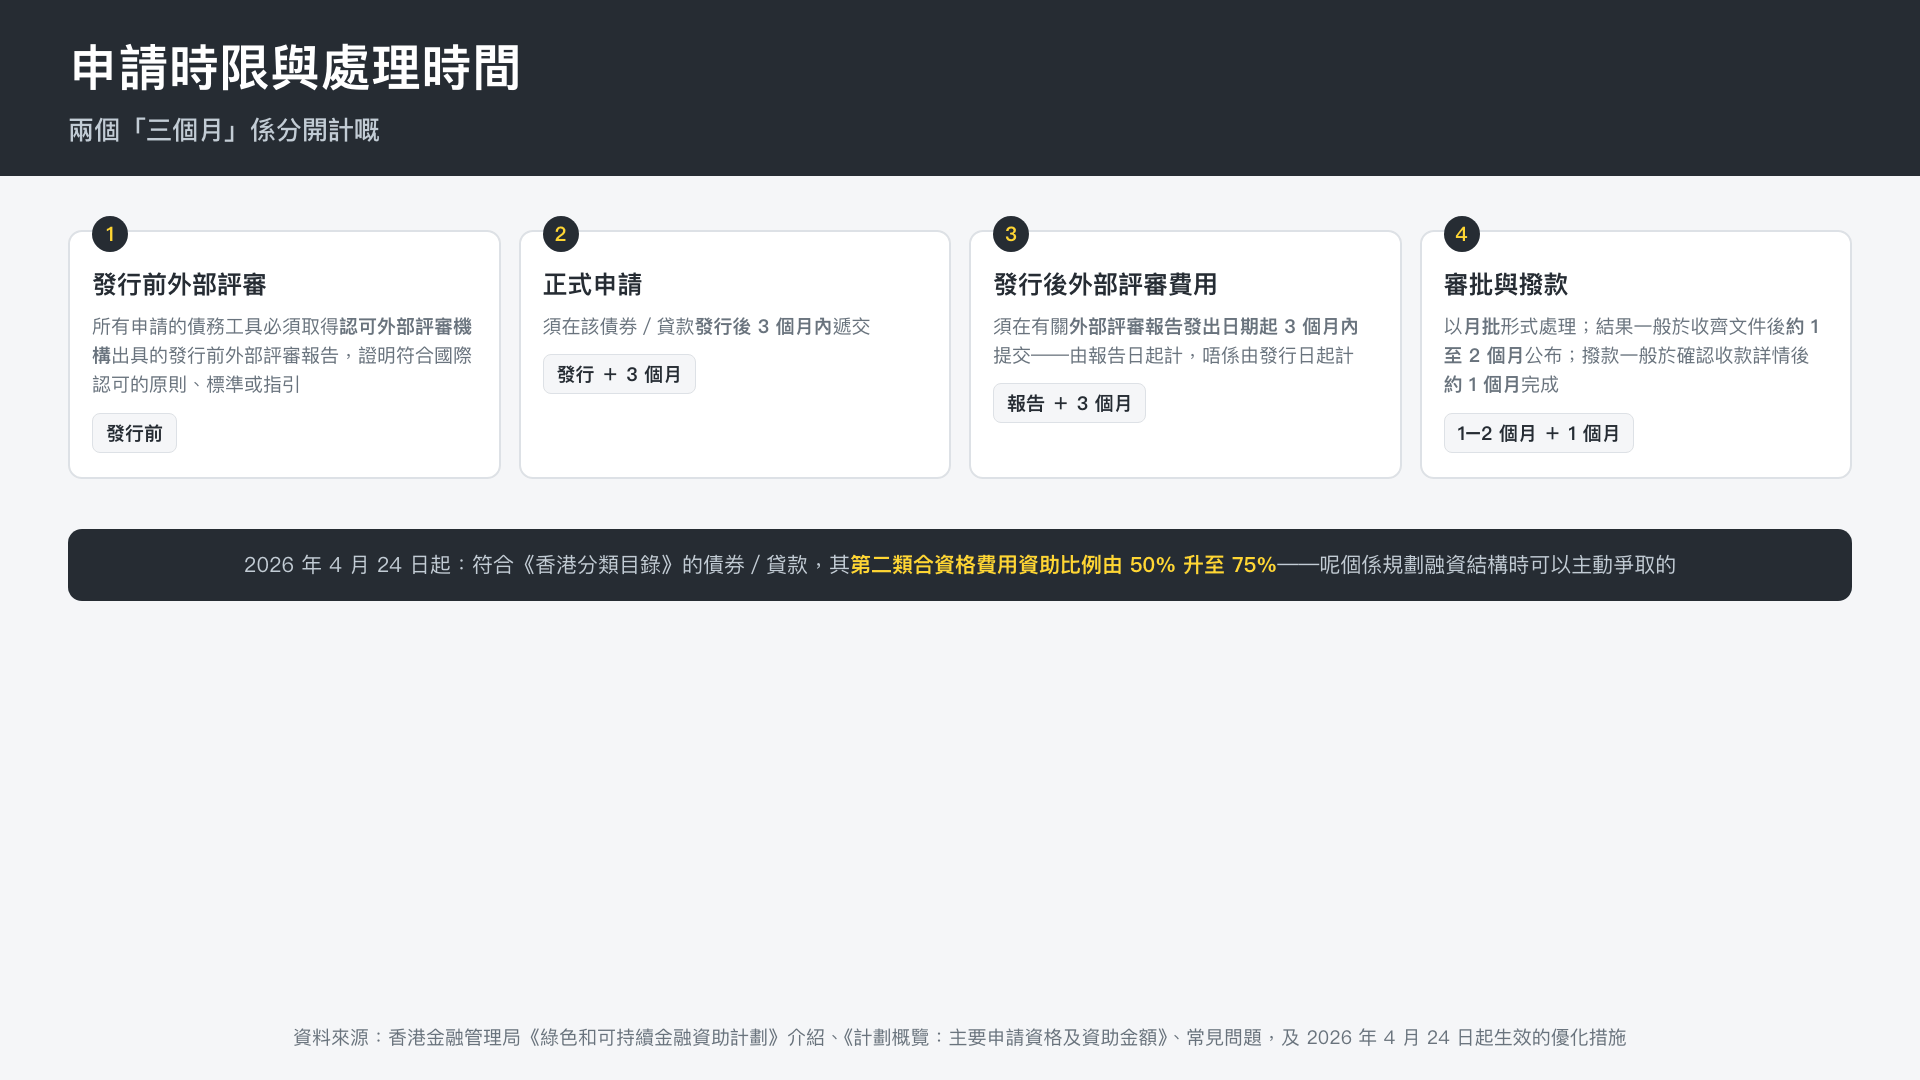
Task: Click the 資料來源 footer line
Action: click(960, 1038)
